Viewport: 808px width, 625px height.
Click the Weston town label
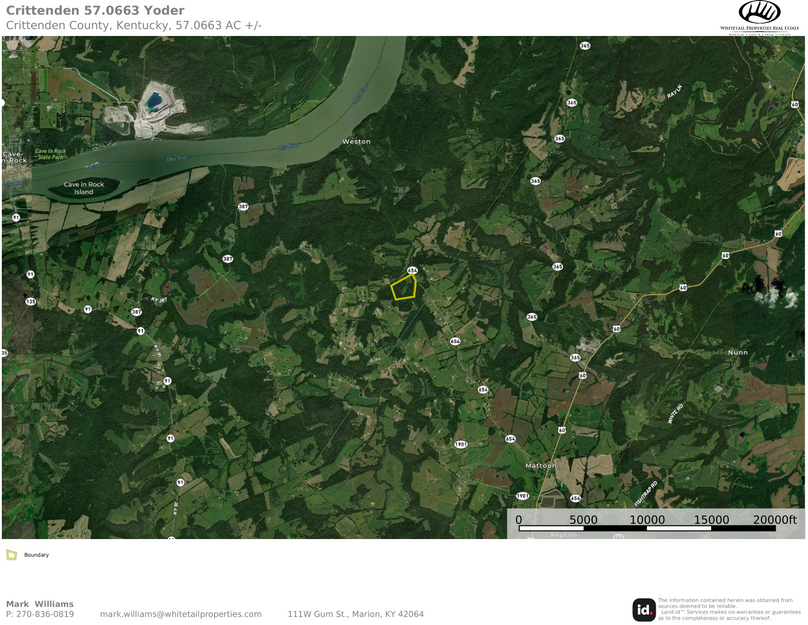(x=356, y=141)
